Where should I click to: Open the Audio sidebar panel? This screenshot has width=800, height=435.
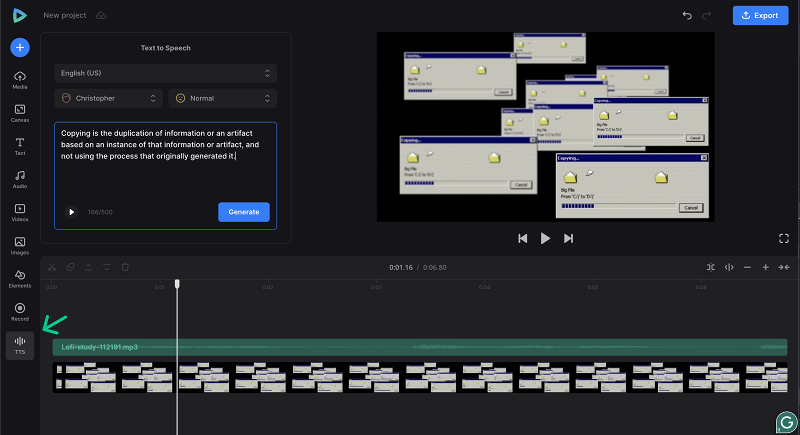[20, 180]
